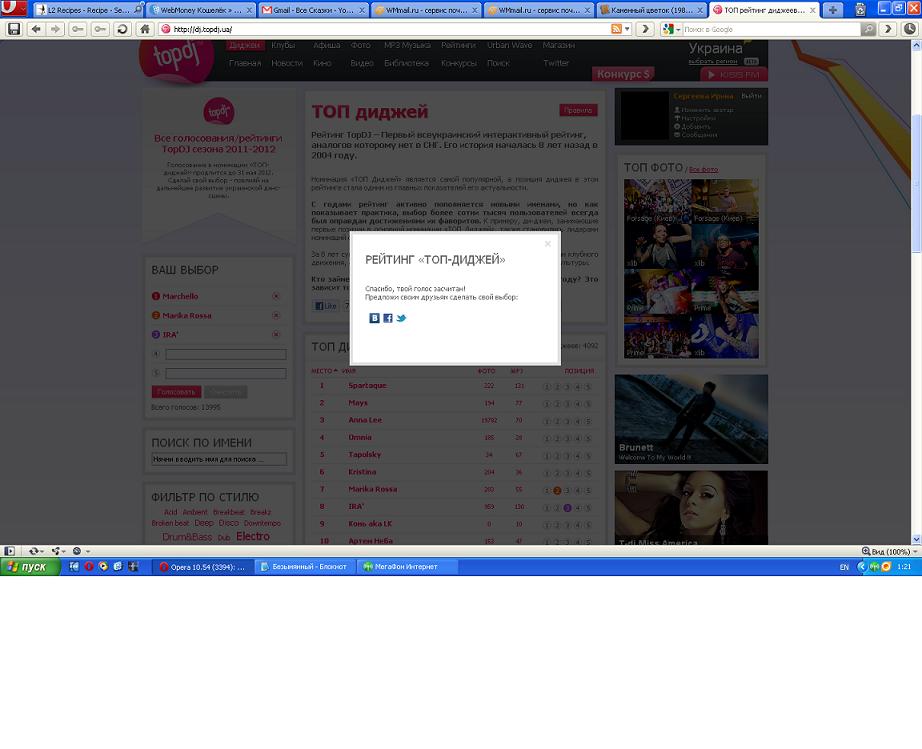922x749 pixels.
Task: Click the address bar URL field
Action: [x=388, y=29]
